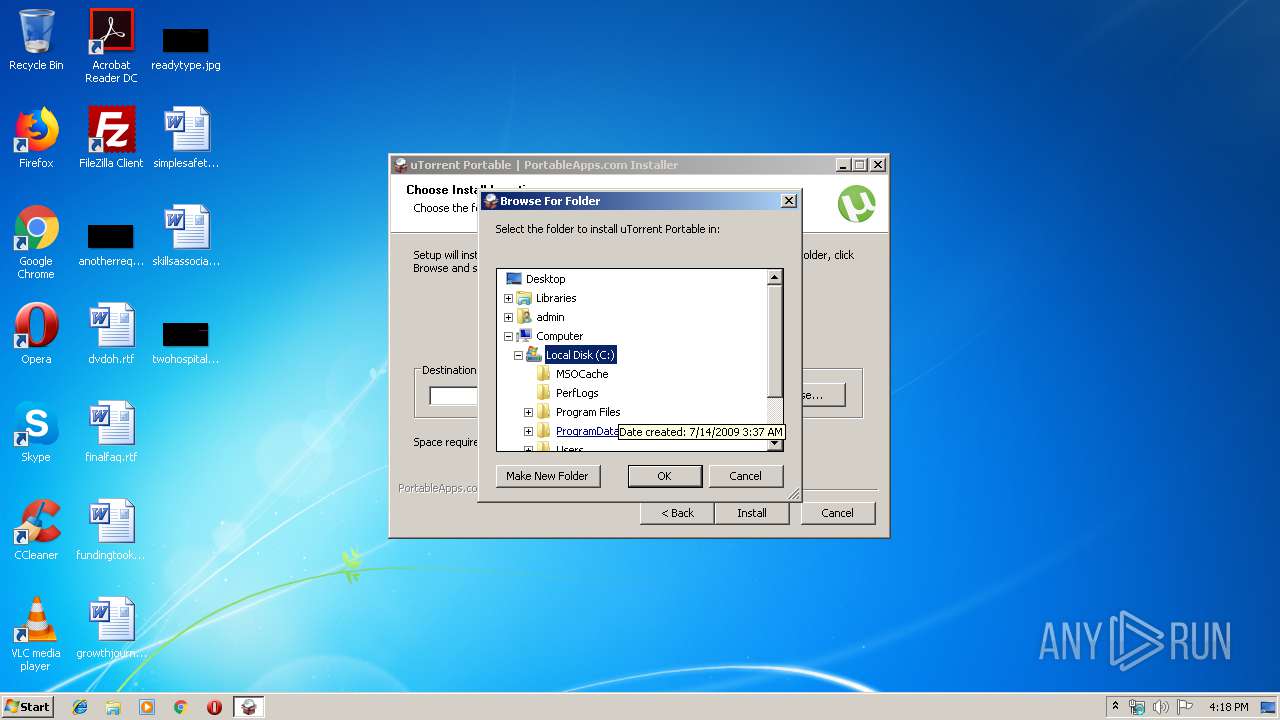Expand the Program Files folder node
This screenshot has height=720, width=1280.
coord(528,412)
